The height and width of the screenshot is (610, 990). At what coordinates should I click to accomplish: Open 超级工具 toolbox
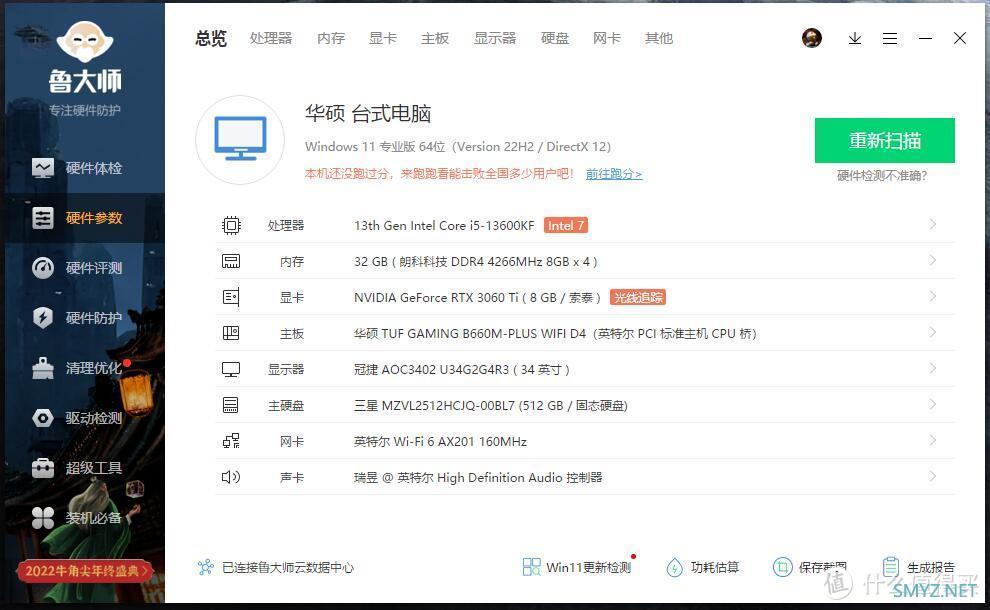click(77, 468)
